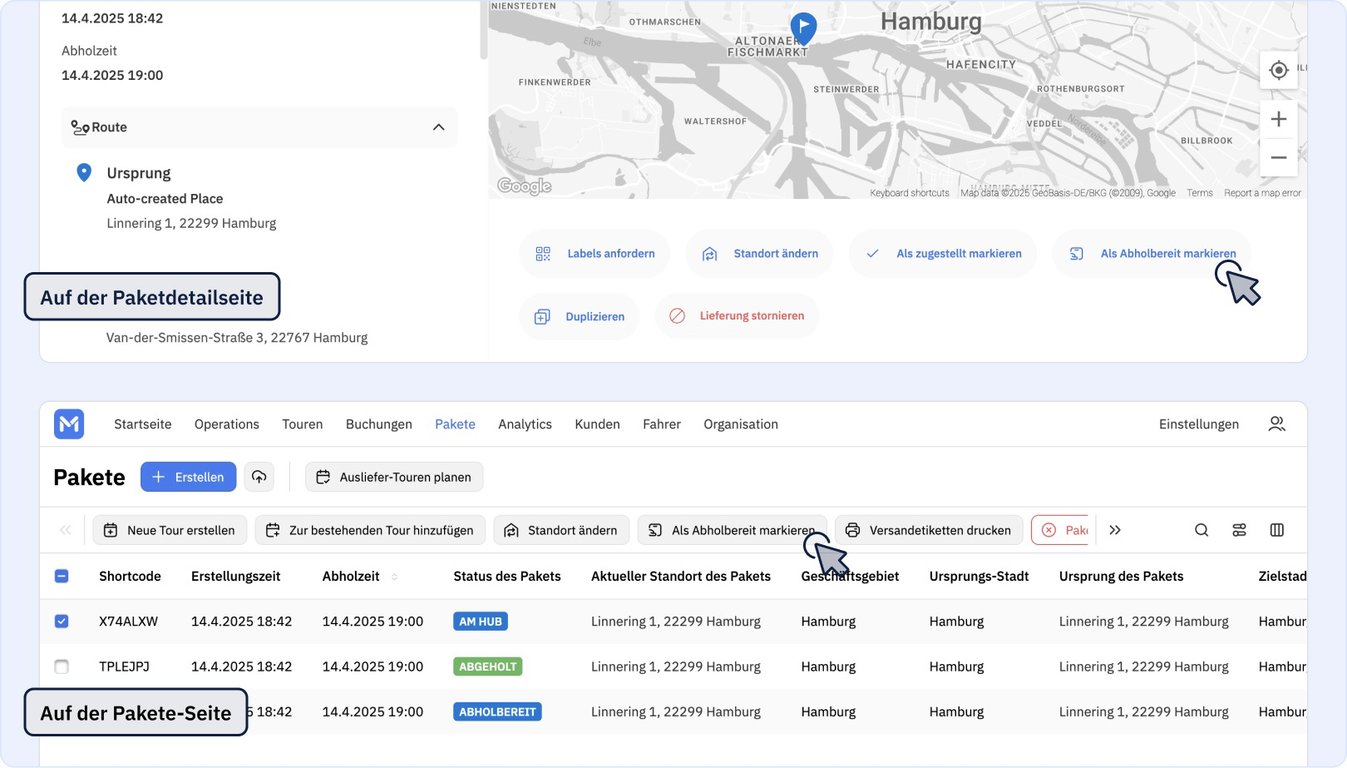Click the map Terms link

1200,193
